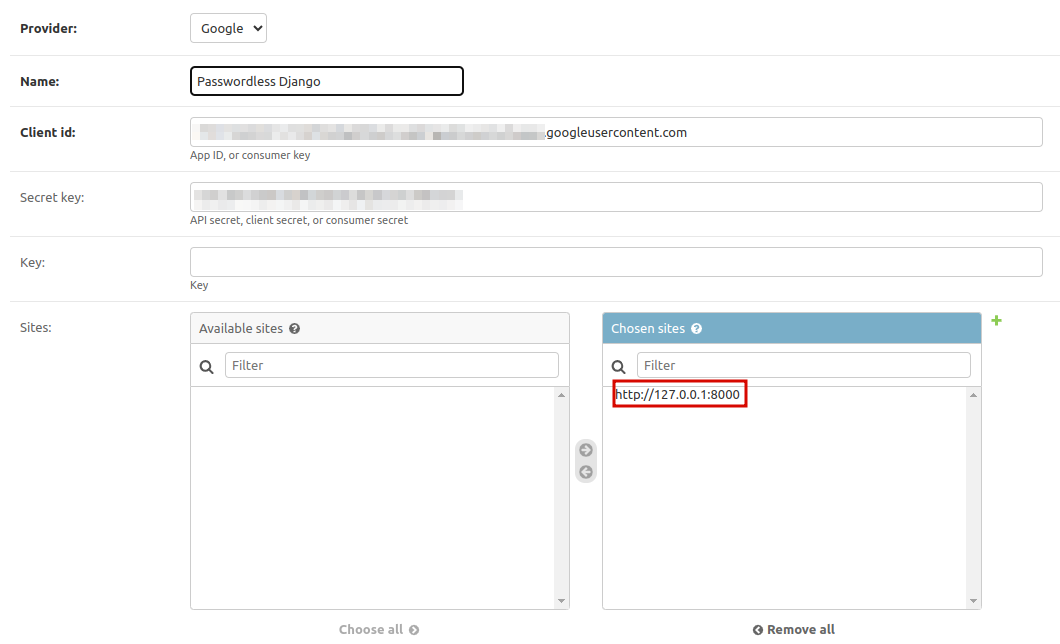
Task: Select http://127.0.0.1:8000 in Chosen sites
Action: point(679,393)
